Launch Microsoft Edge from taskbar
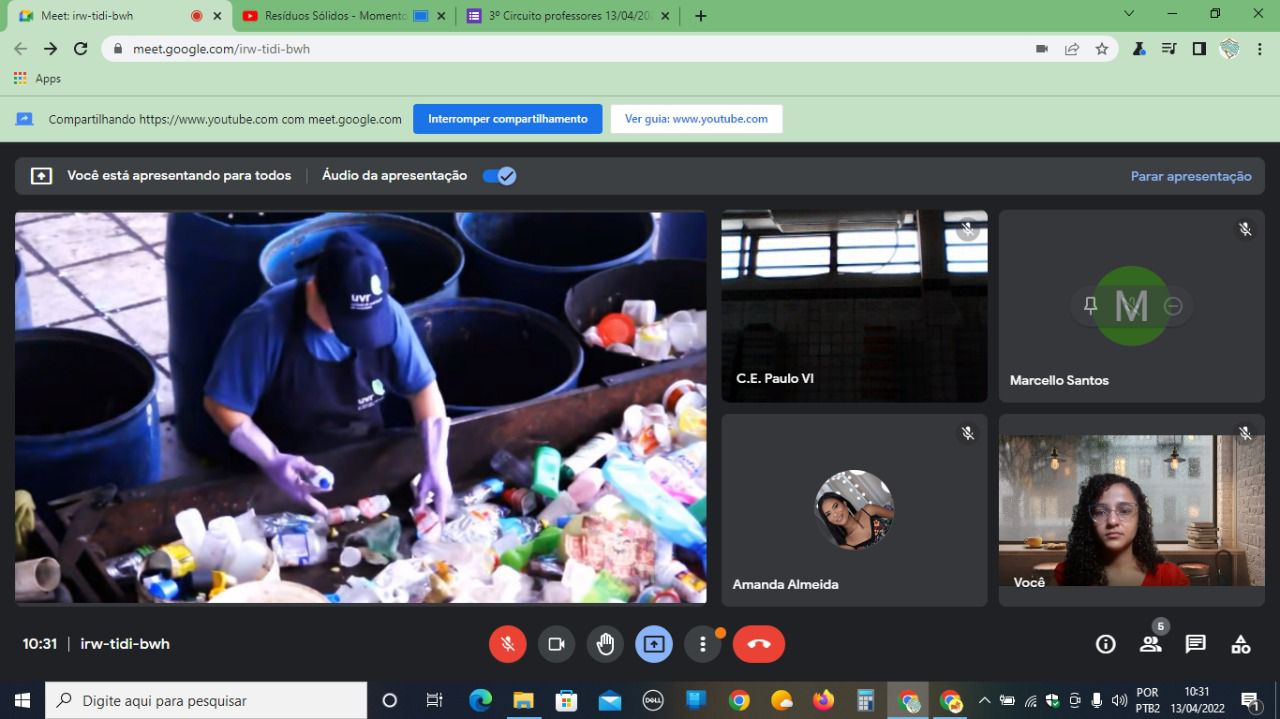This screenshot has height=719, width=1280. 481,700
